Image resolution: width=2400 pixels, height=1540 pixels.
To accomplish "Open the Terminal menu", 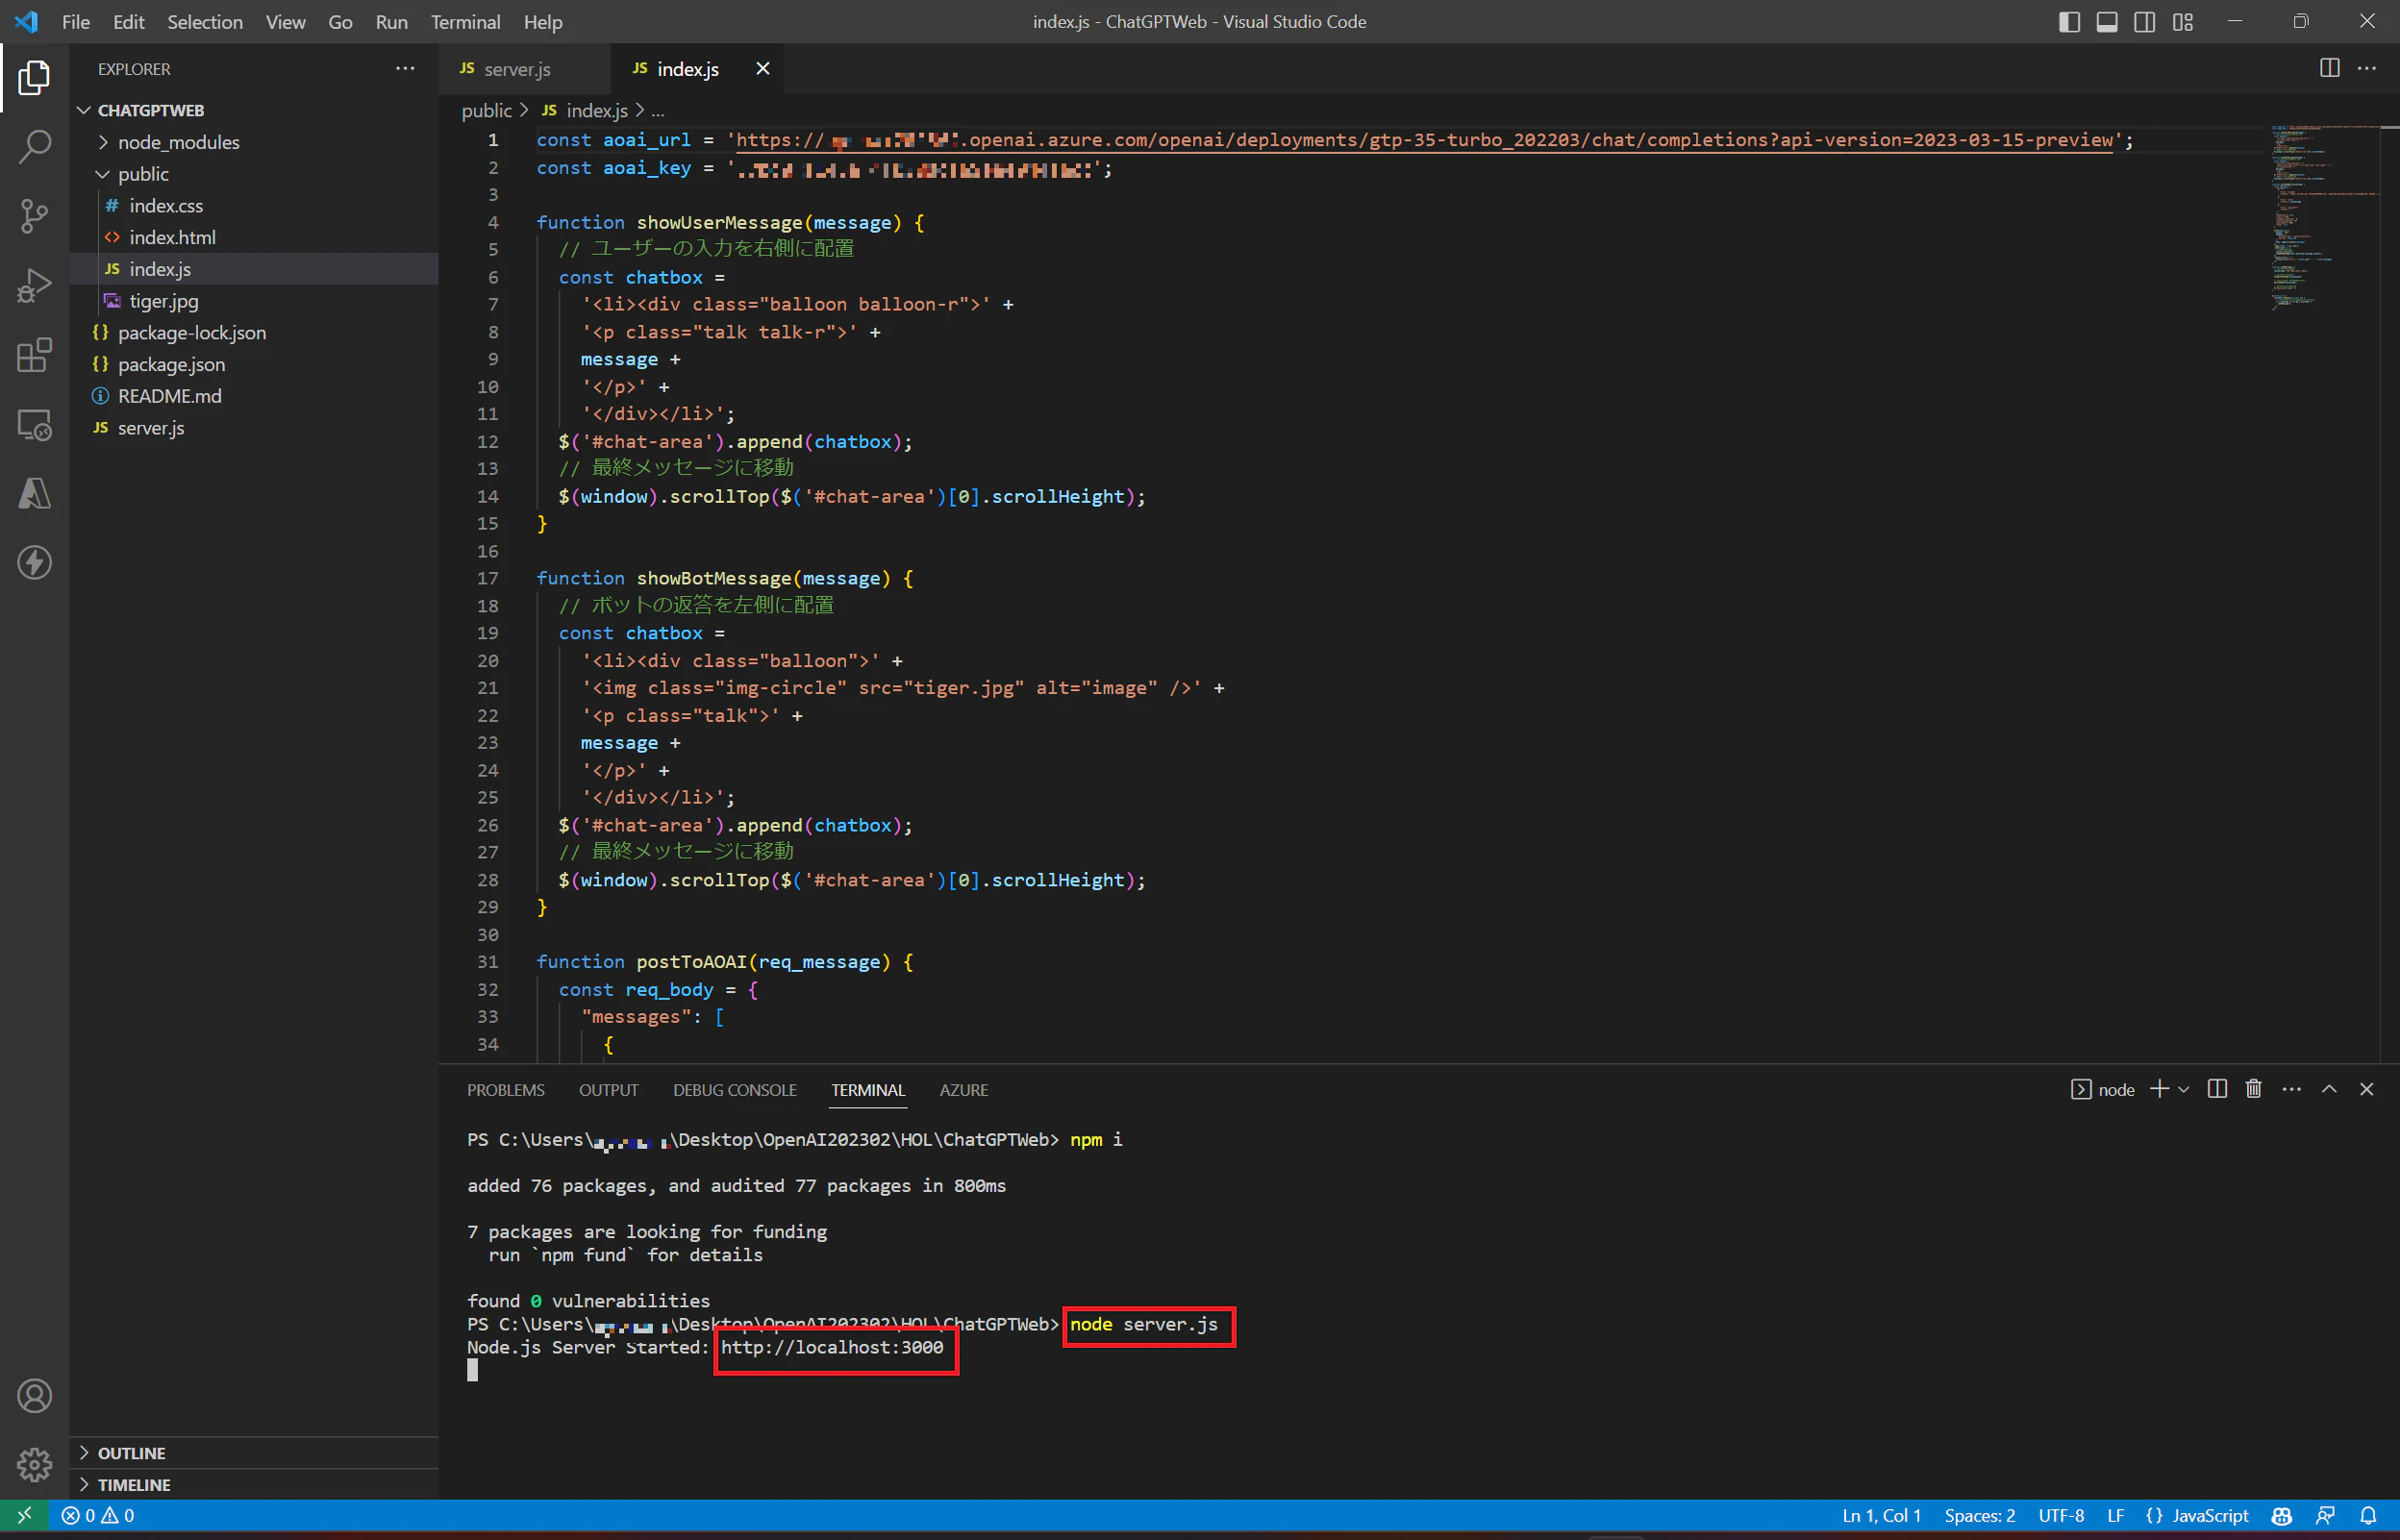I will (x=465, y=22).
